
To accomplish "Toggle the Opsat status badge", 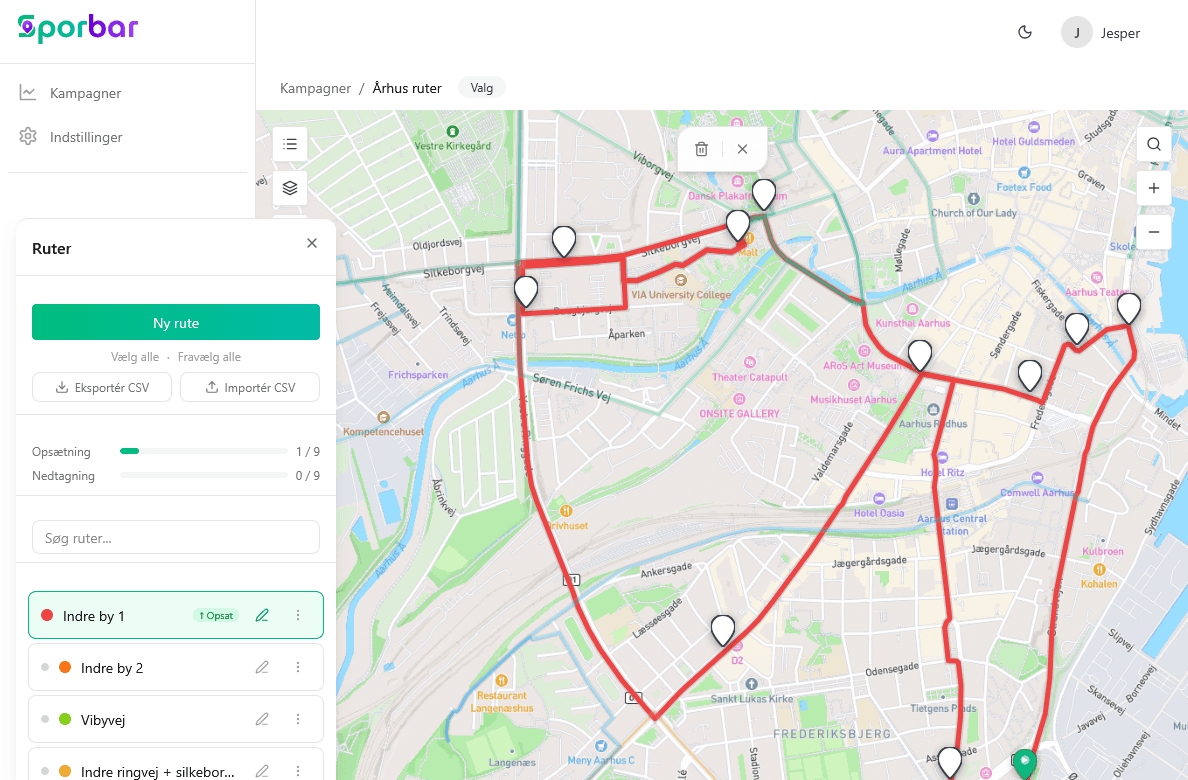I will (216, 616).
